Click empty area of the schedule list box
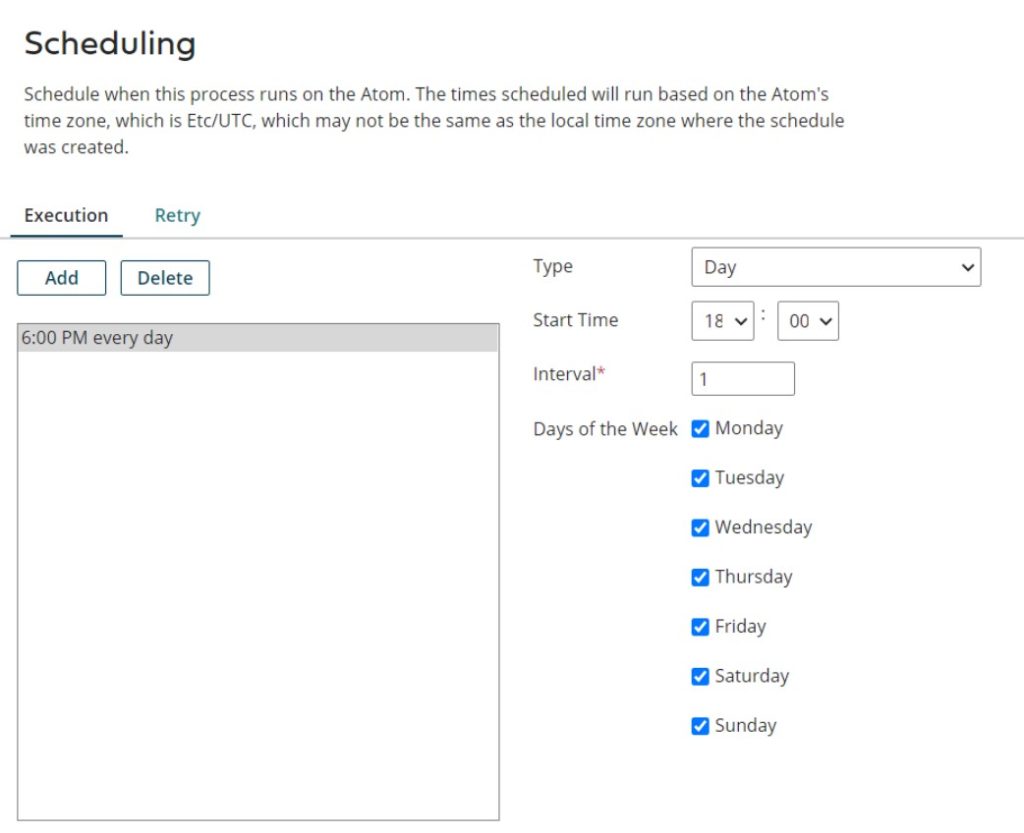Screen dimensions: 1024x833 (258, 580)
